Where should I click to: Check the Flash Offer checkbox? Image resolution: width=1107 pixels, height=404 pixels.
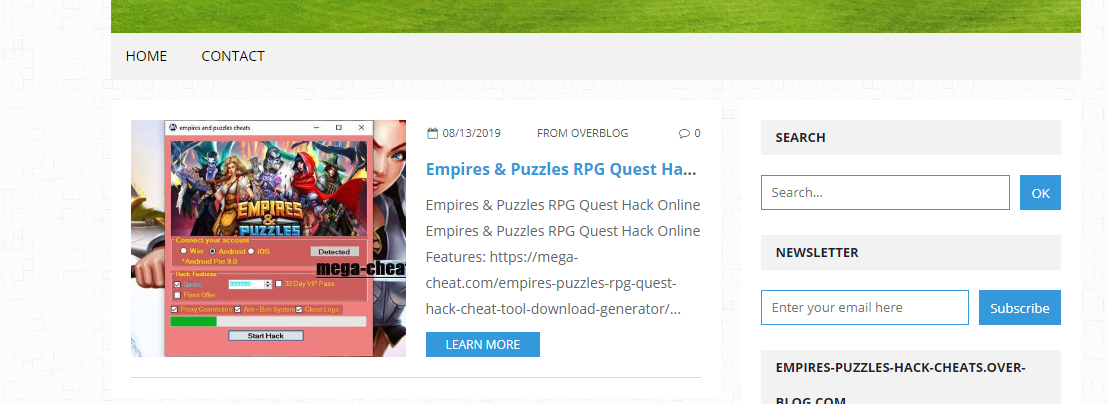pyautogui.click(x=177, y=295)
